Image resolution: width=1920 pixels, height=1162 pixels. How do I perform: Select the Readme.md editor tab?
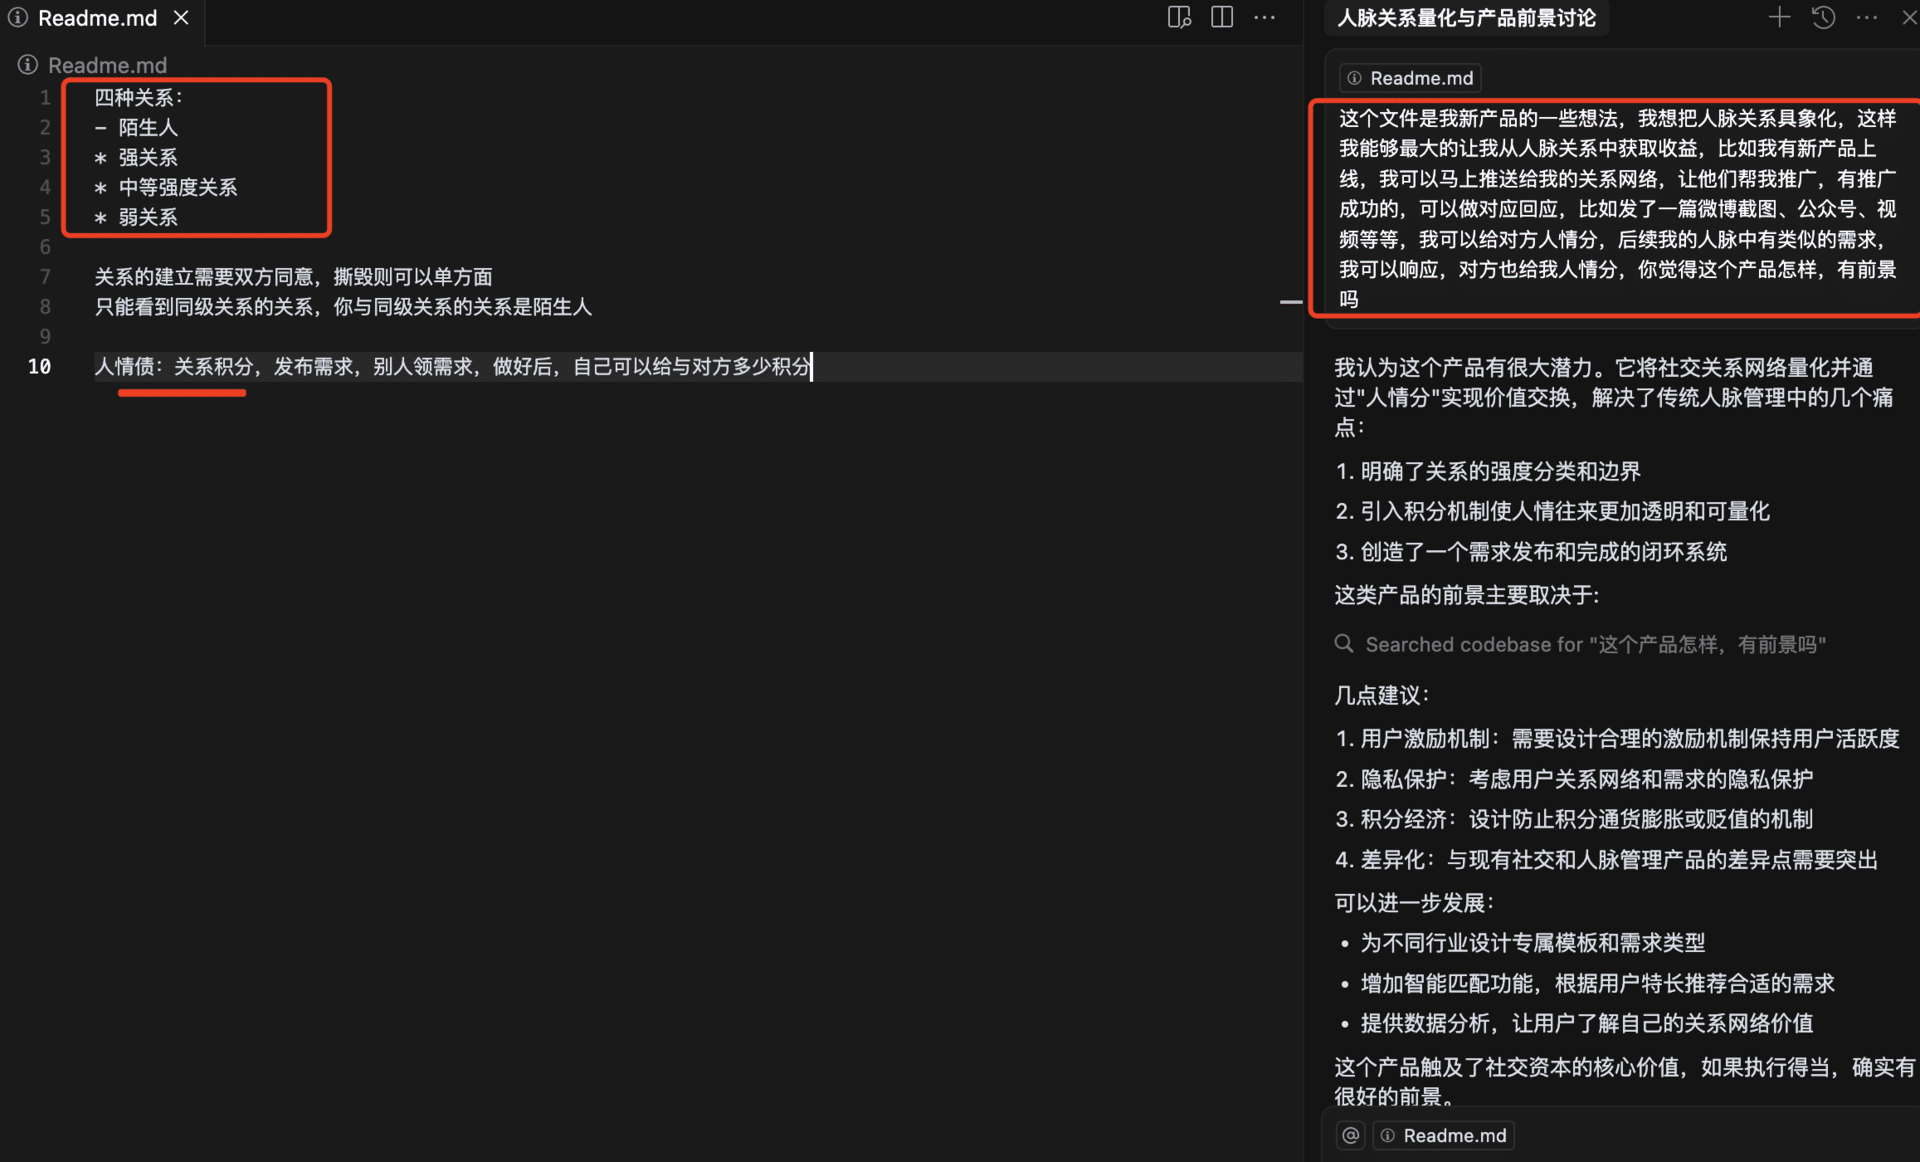coord(97,17)
